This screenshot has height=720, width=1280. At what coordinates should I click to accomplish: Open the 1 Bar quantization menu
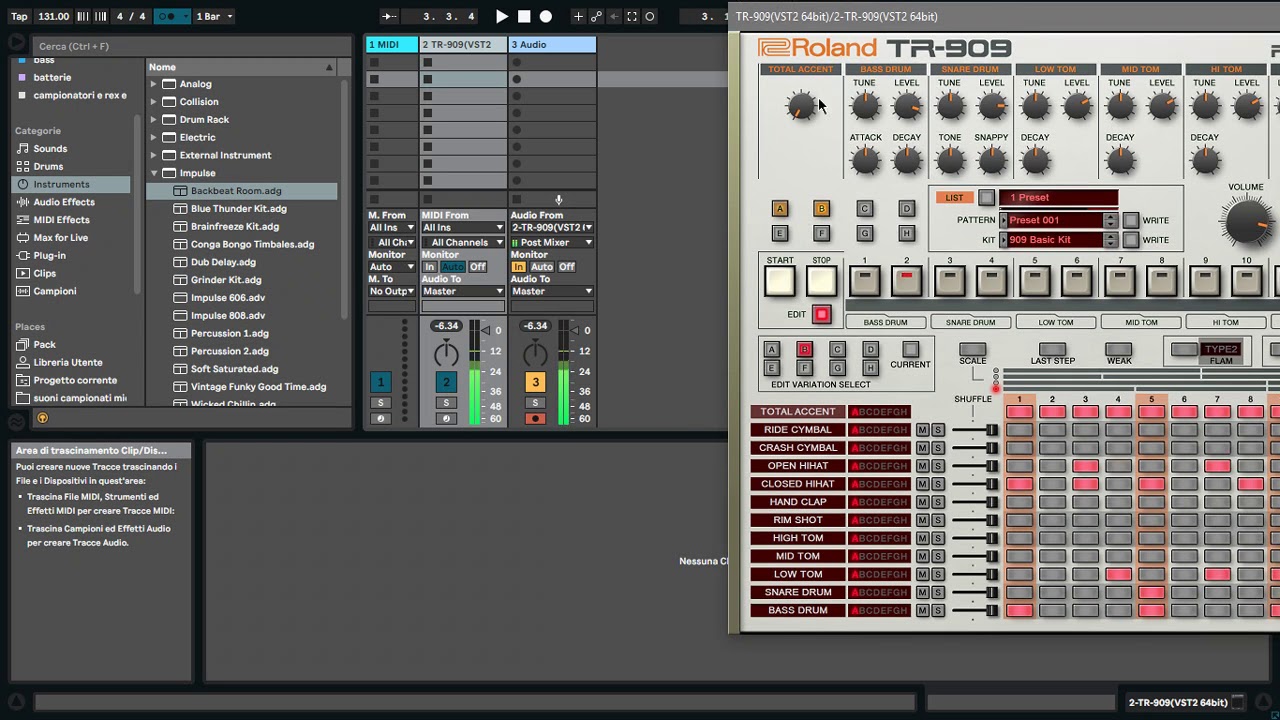(x=214, y=16)
